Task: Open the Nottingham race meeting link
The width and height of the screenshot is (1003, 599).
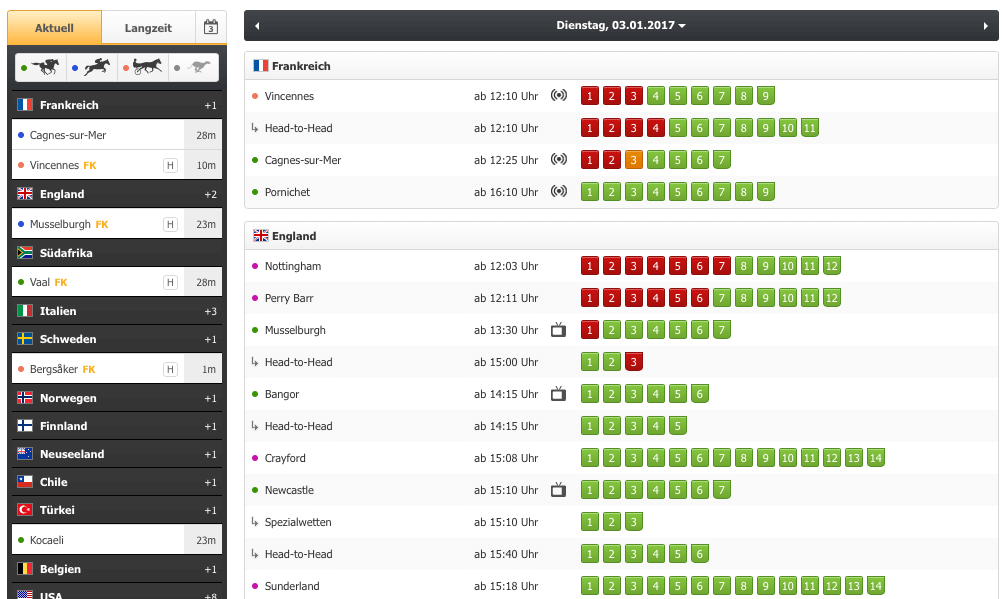Action: 293,266
